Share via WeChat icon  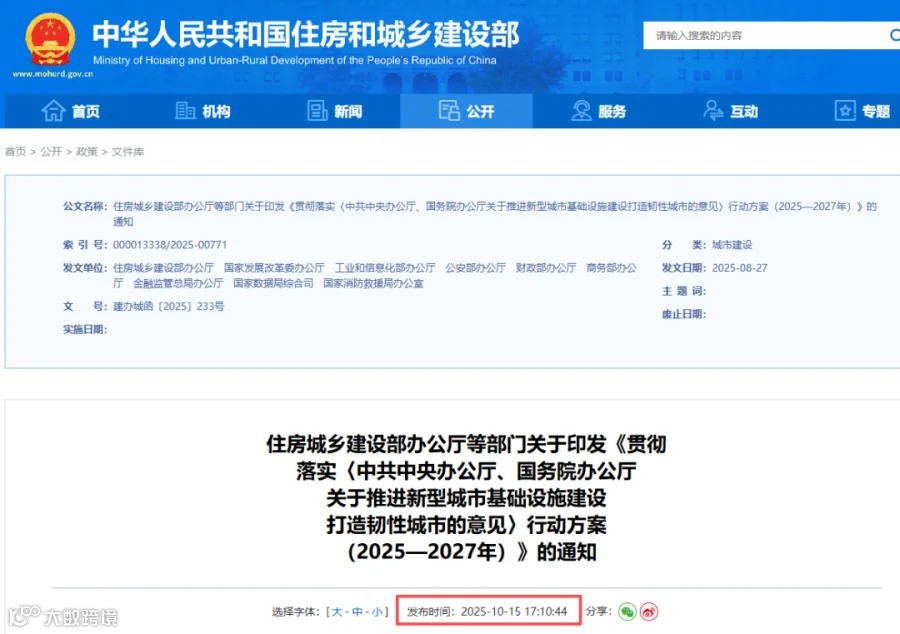coord(627,612)
